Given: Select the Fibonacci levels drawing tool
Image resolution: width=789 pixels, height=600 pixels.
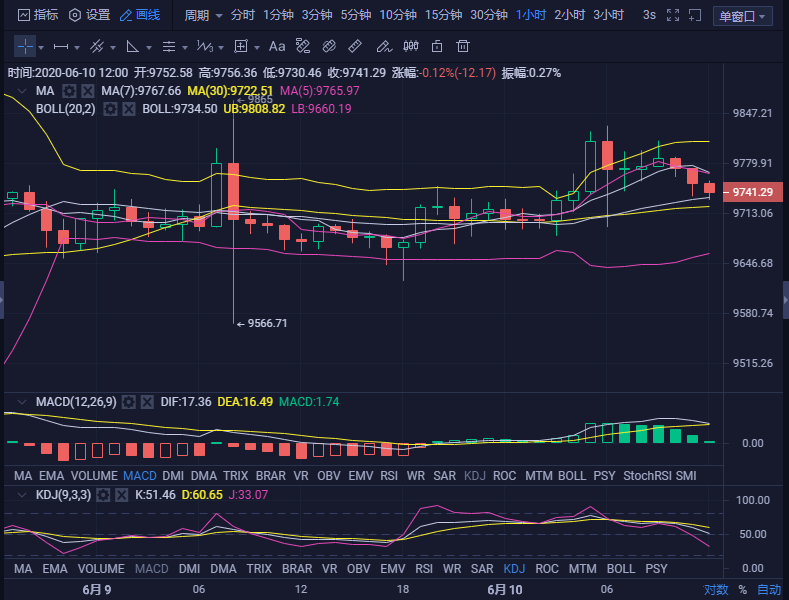Looking at the screenshot, I should click(169, 47).
